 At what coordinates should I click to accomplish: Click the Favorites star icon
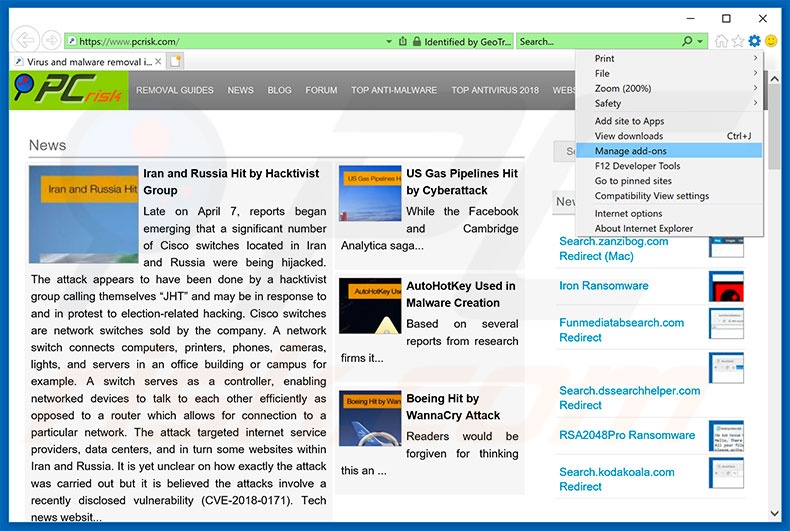(x=738, y=41)
